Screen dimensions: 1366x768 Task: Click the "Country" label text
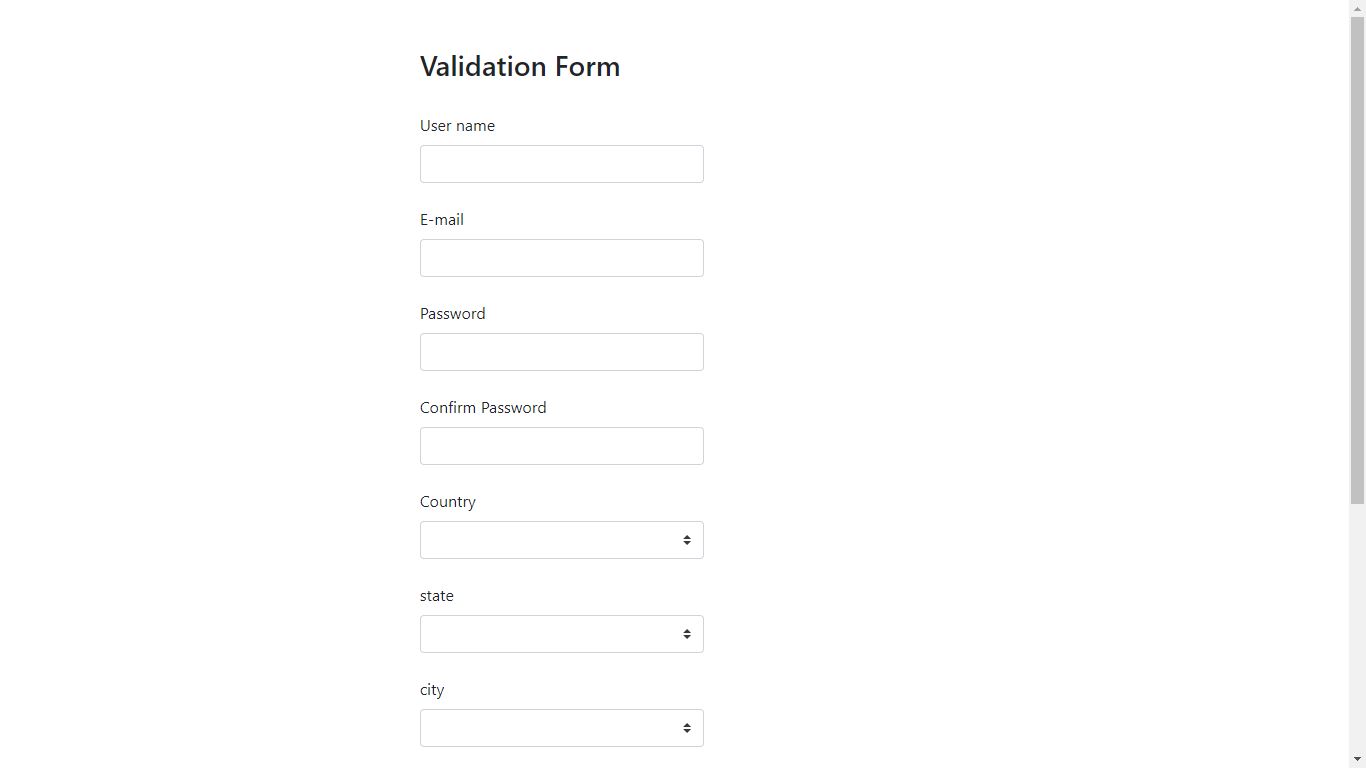coord(448,502)
